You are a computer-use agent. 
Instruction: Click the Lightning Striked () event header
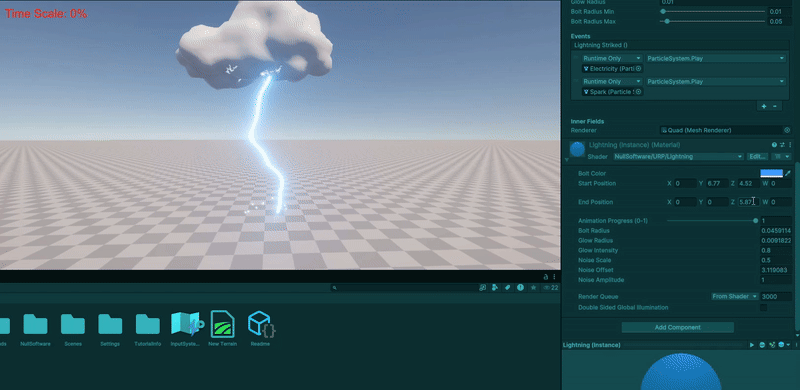coord(679,45)
